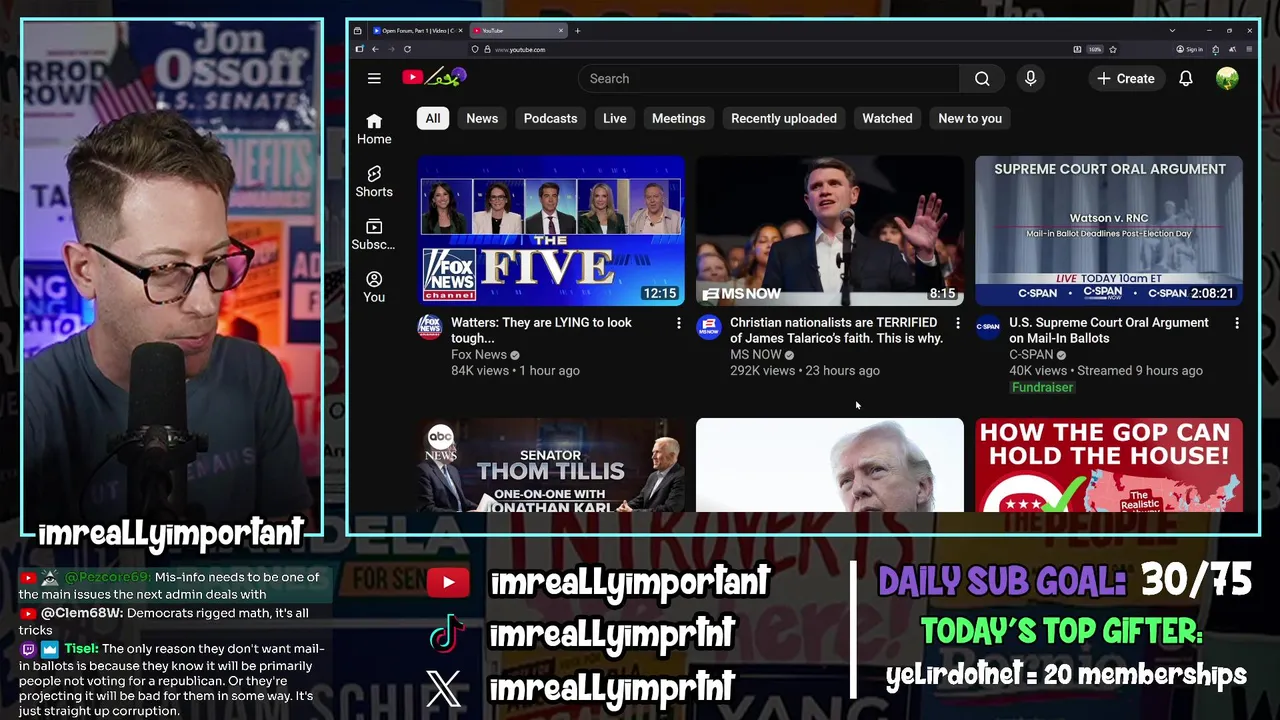The image size is (1280, 720).
Task: Click the YouTube logo
Action: coord(434,77)
